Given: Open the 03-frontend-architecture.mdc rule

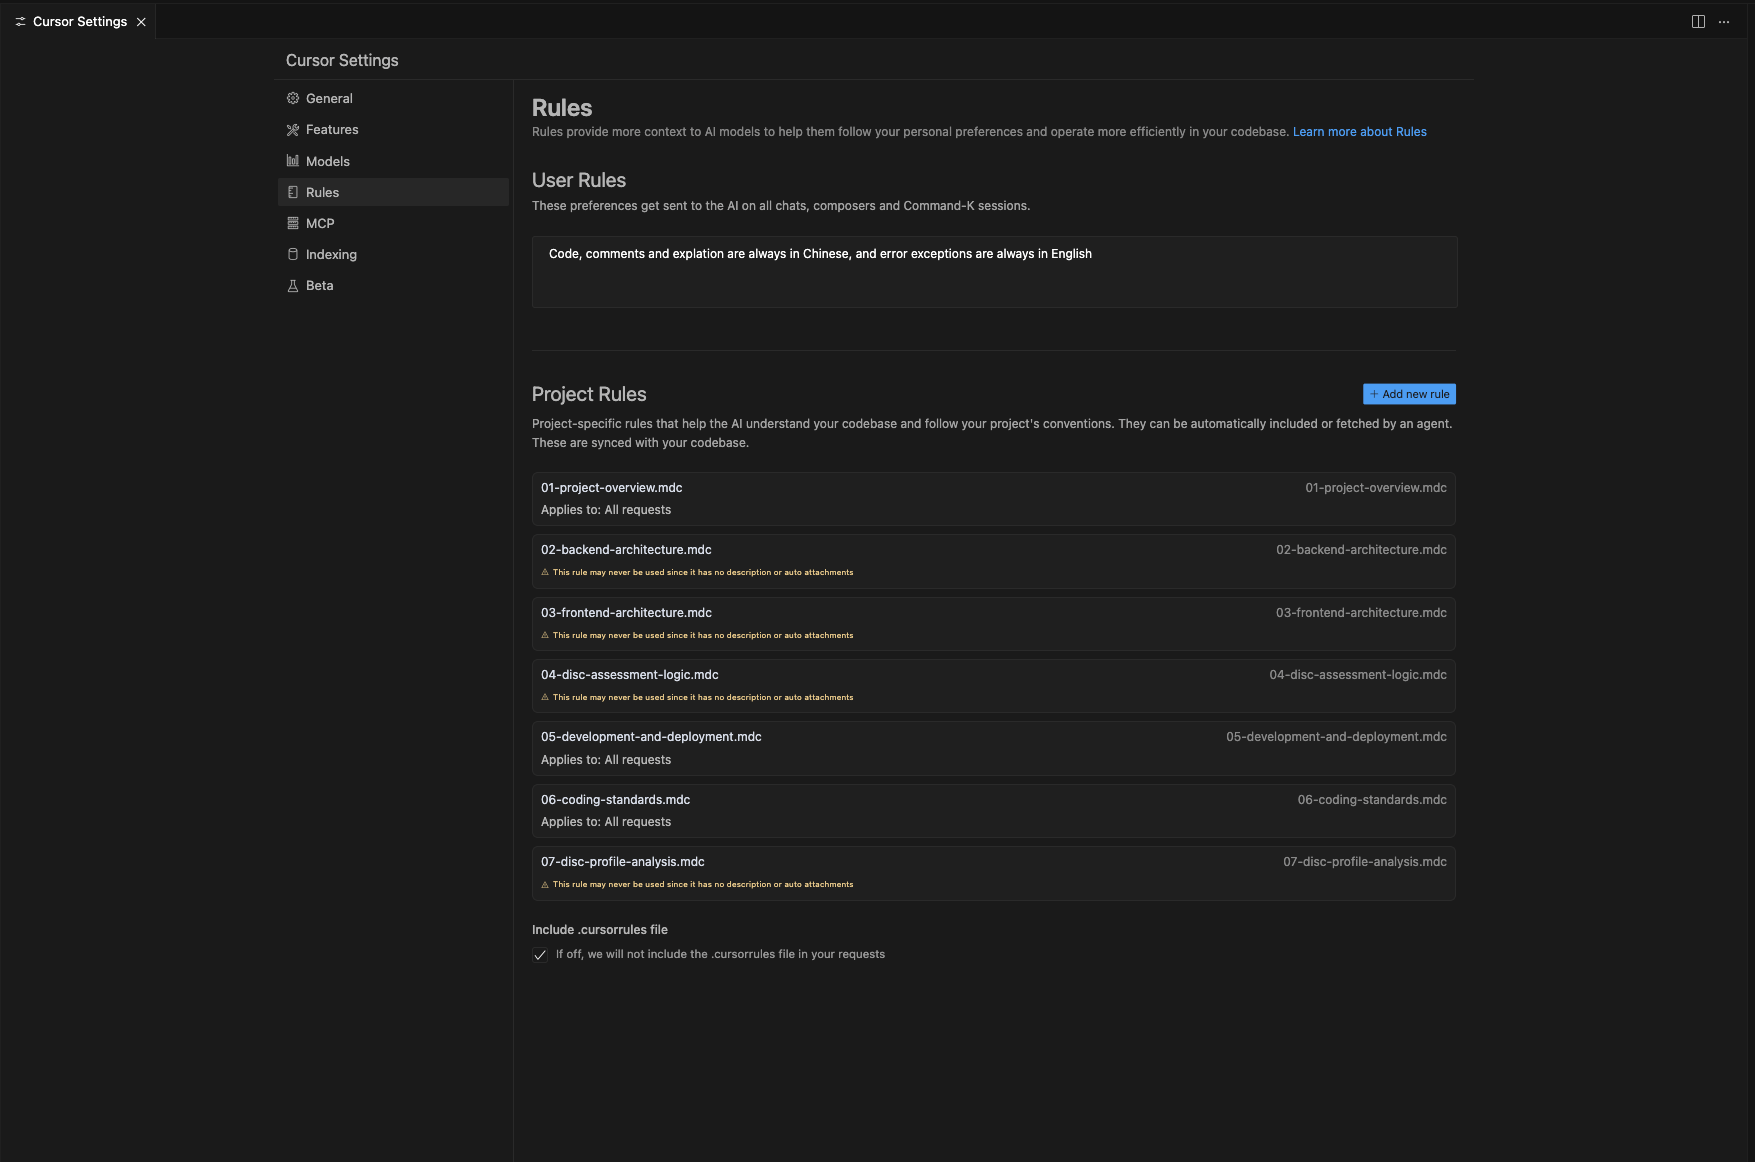Looking at the screenshot, I should point(993,624).
